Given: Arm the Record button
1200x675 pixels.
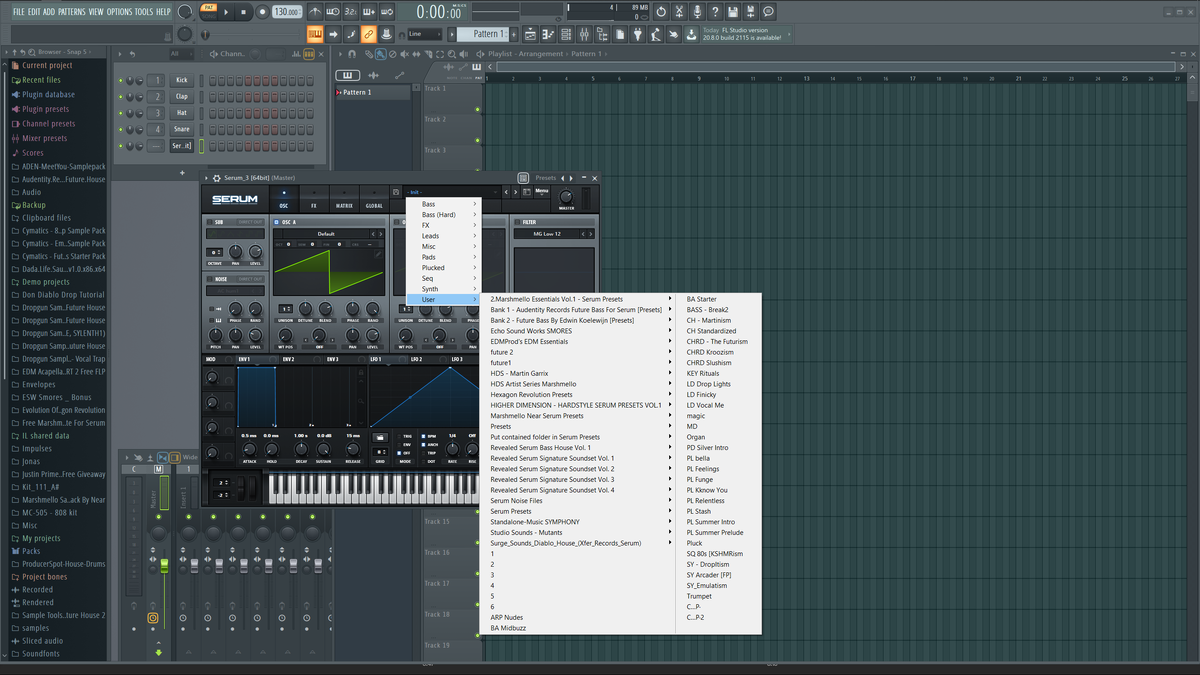Looking at the screenshot, I should pos(262,12).
